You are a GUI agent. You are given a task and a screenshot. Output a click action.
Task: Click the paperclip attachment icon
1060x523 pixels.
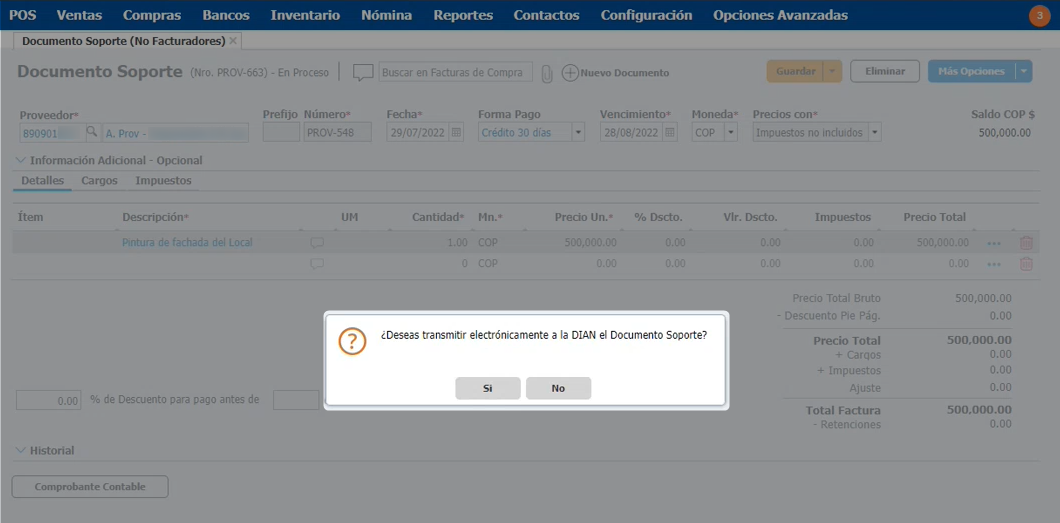click(x=546, y=73)
